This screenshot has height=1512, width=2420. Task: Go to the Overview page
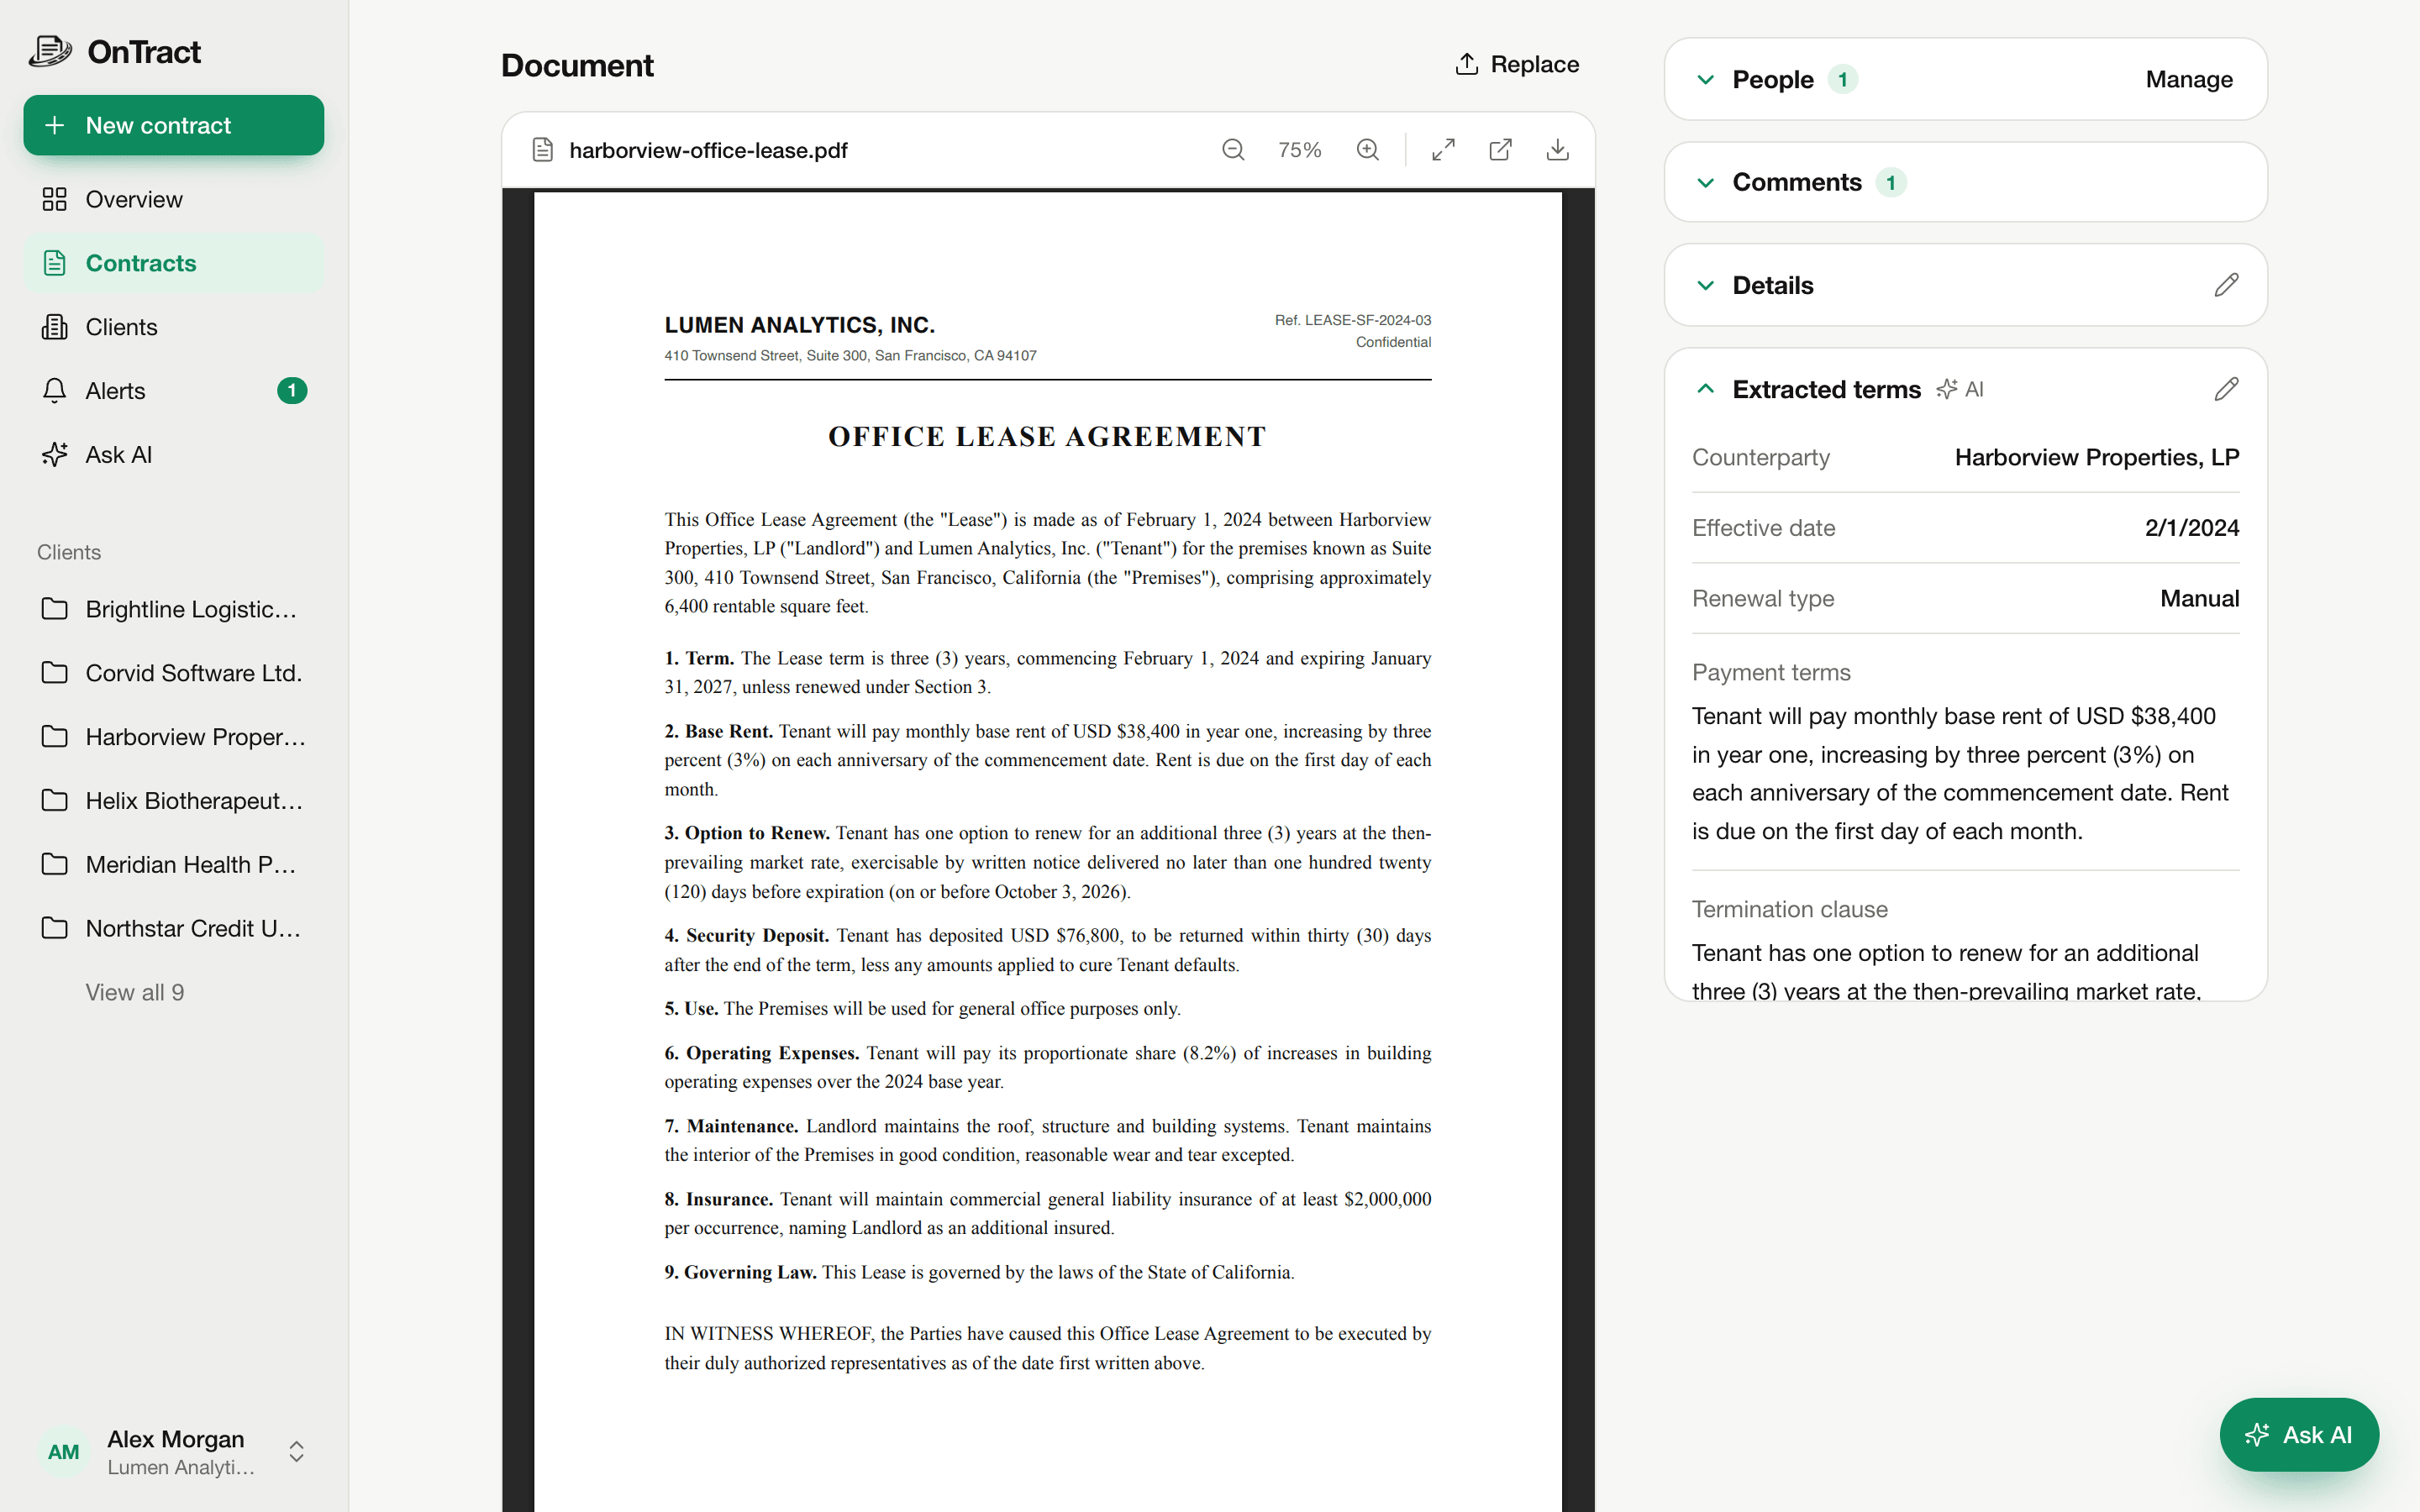174,199
